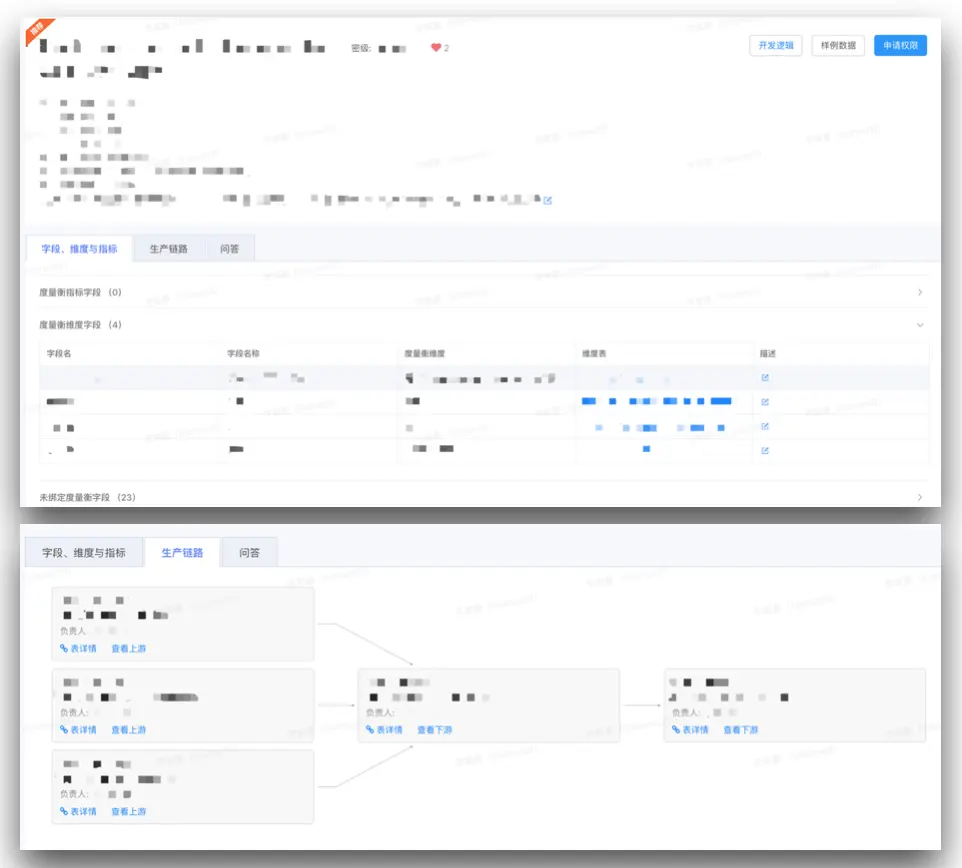Click active 生产链路 tab in lower panel
962x868 pixels.
click(x=182, y=553)
